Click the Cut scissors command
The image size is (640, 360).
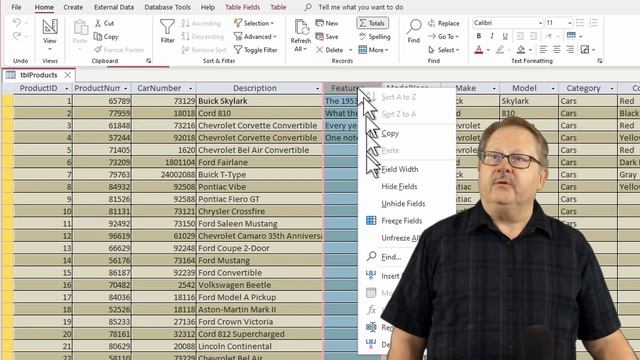click(x=104, y=23)
